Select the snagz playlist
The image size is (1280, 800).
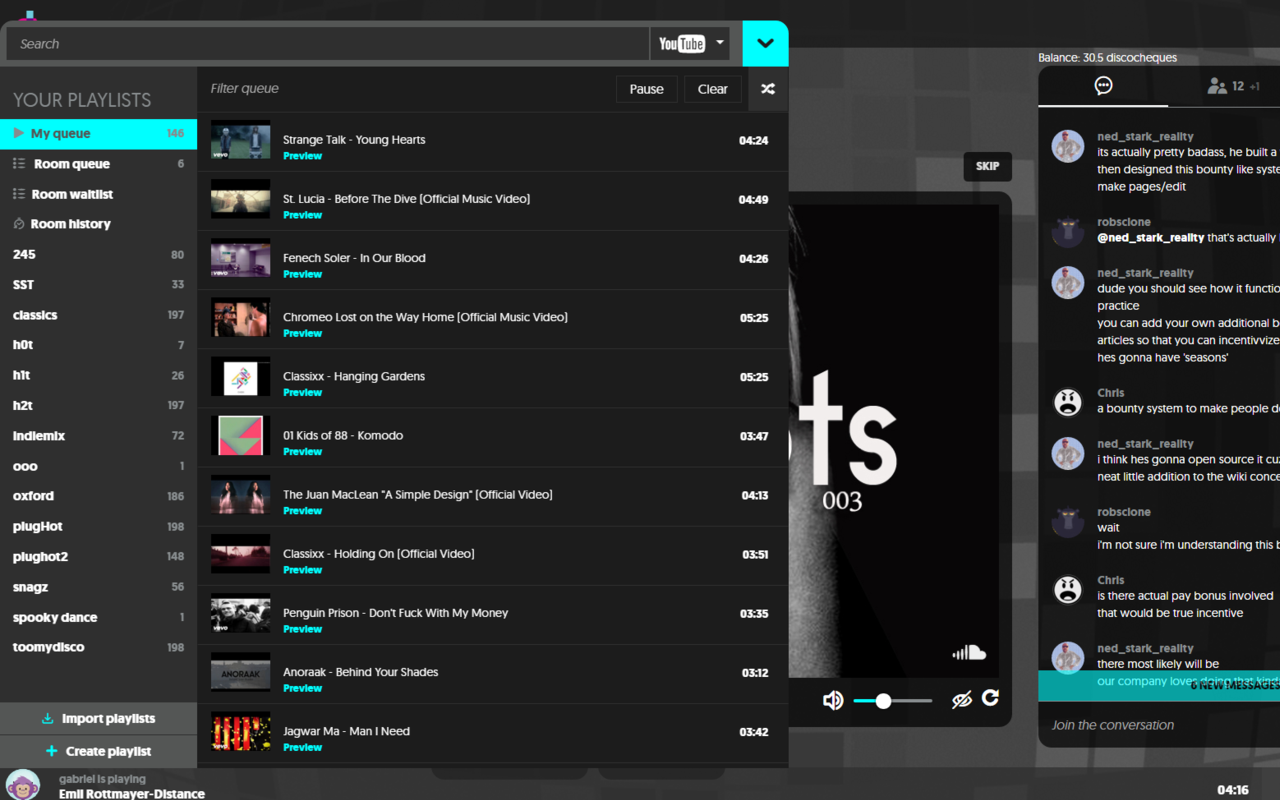click(98, 587)
